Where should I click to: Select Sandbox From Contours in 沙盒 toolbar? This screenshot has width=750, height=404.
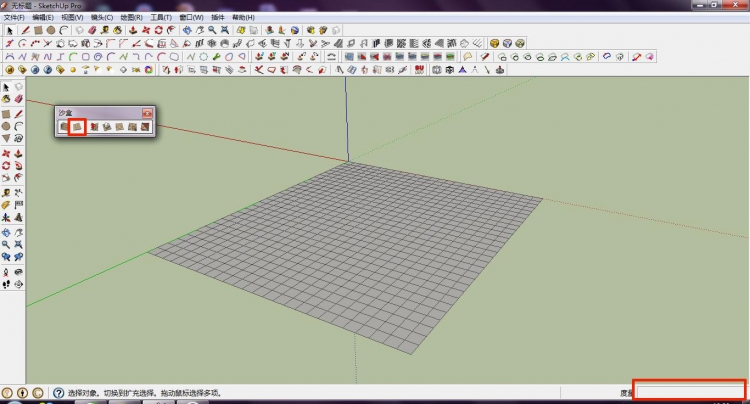coord(64,127)
